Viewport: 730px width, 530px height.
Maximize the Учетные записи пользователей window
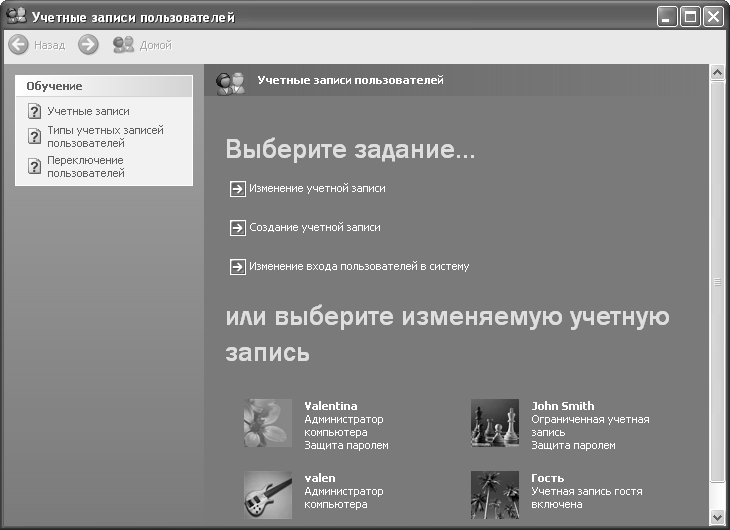pyautogui.click(x=690, y=17)
